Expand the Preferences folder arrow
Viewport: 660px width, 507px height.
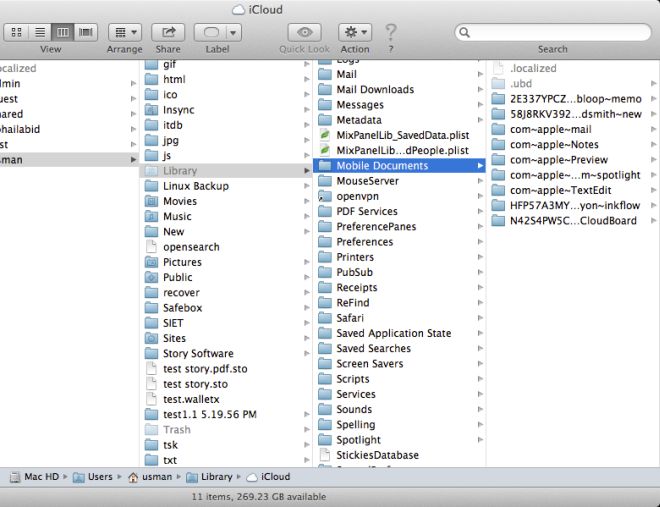[480, 242]
